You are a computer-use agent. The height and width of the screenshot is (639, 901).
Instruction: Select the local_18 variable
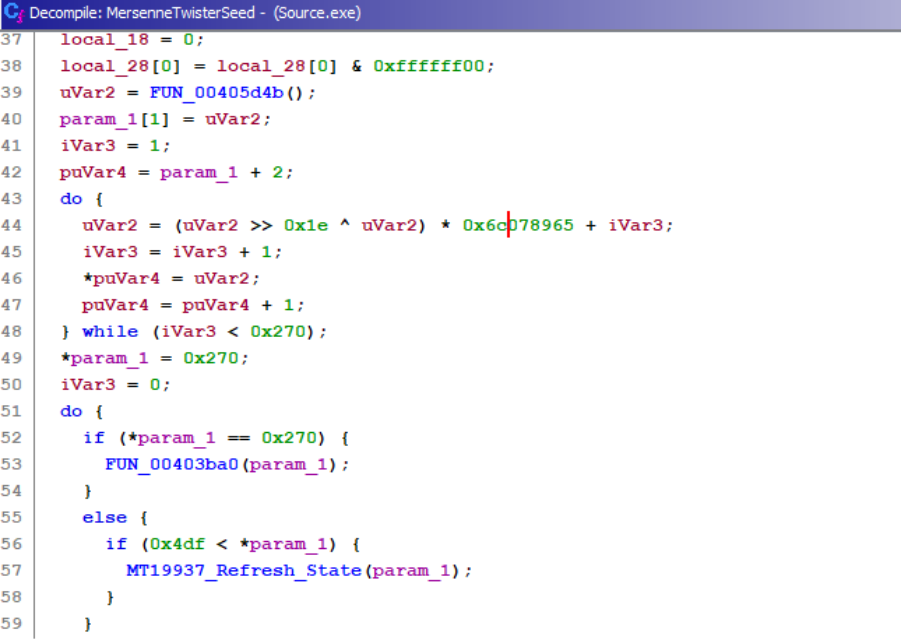[x=103, y=39]
